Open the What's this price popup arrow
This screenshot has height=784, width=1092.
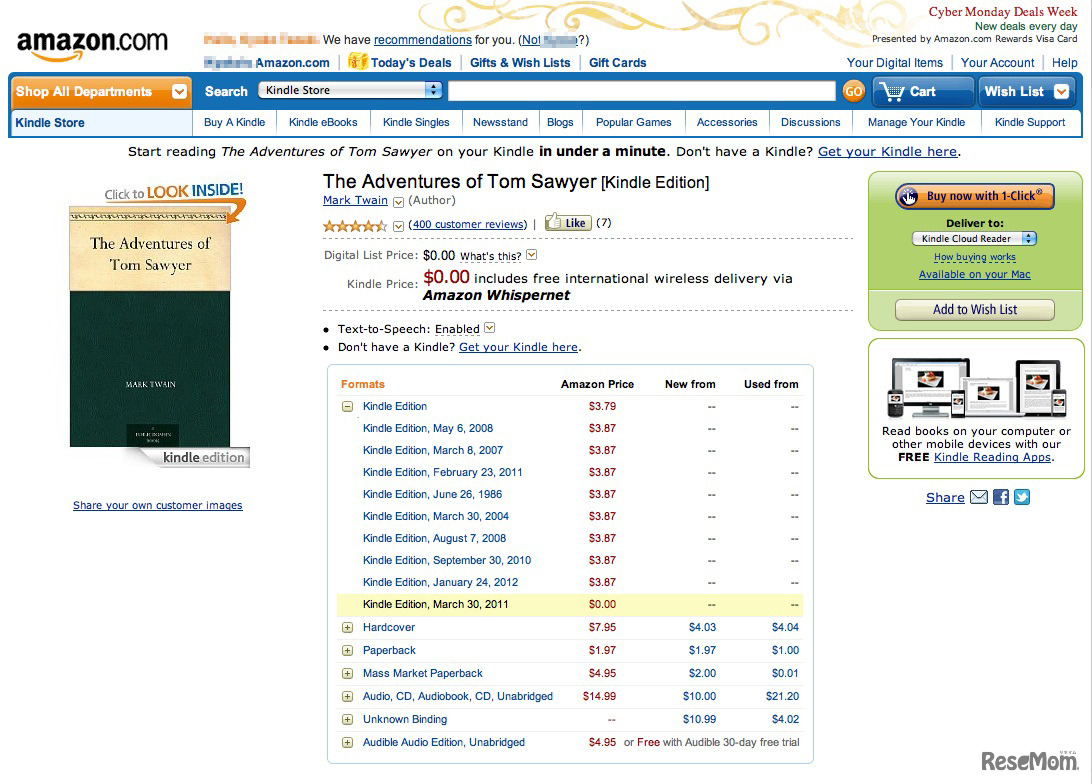click(x=531, y=255)
